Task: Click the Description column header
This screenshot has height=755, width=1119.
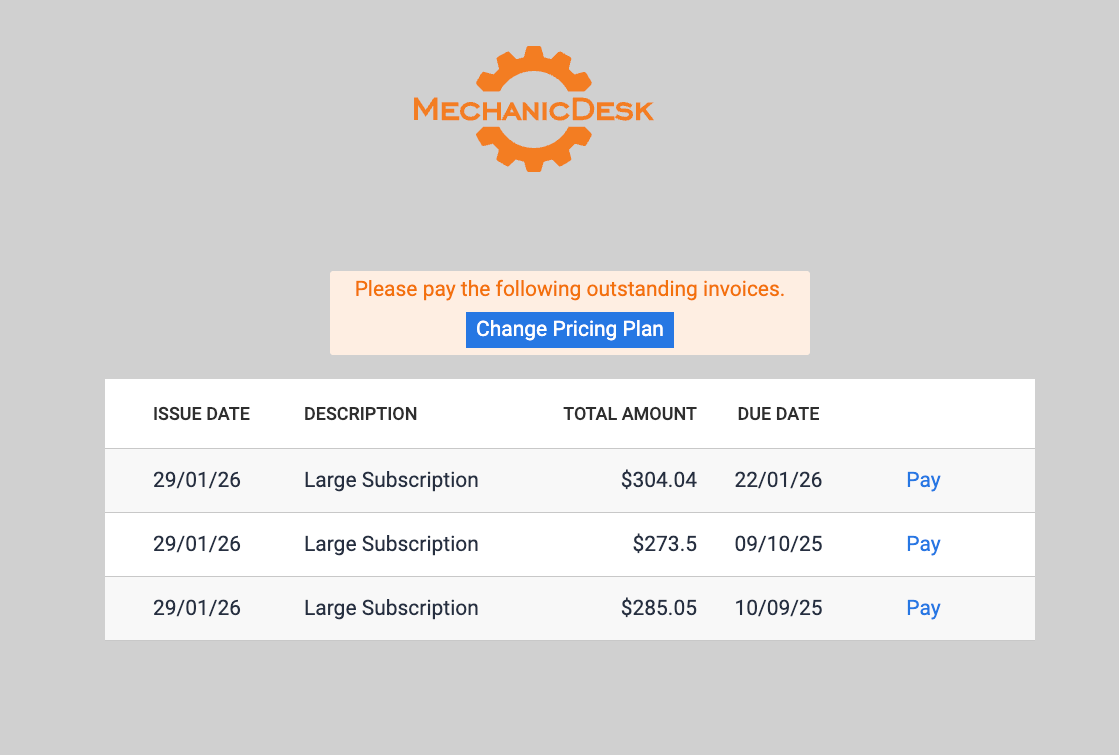Action: coord(360,414)
